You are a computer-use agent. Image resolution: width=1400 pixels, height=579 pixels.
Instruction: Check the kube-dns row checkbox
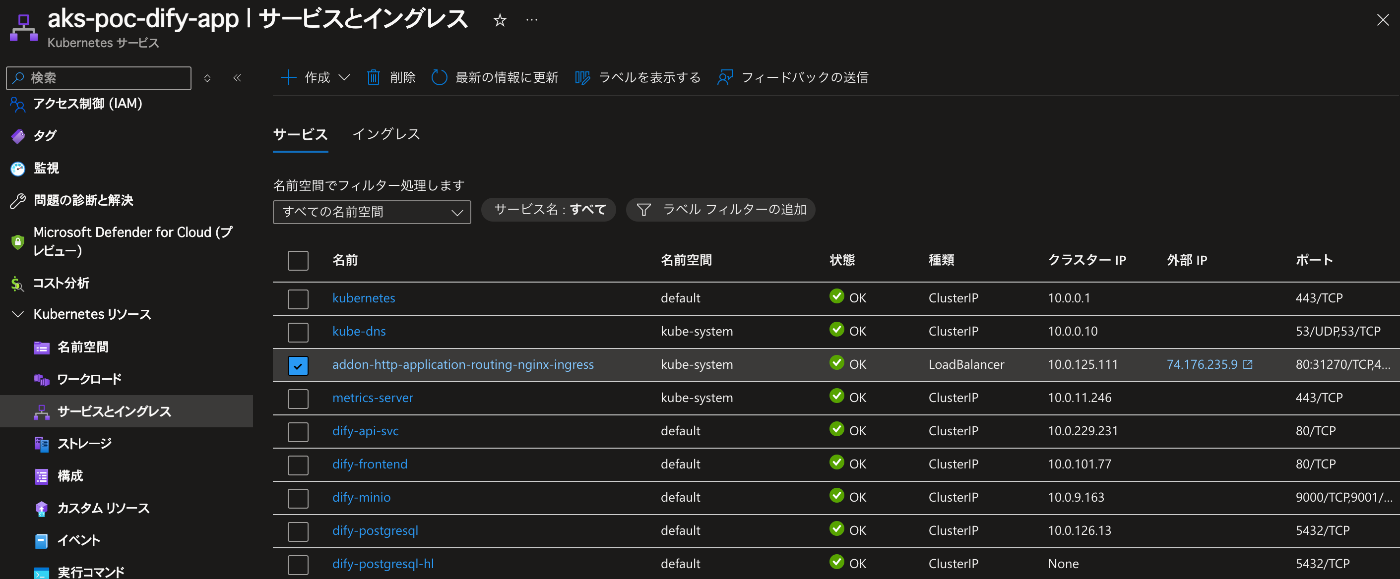pos(298,332)
